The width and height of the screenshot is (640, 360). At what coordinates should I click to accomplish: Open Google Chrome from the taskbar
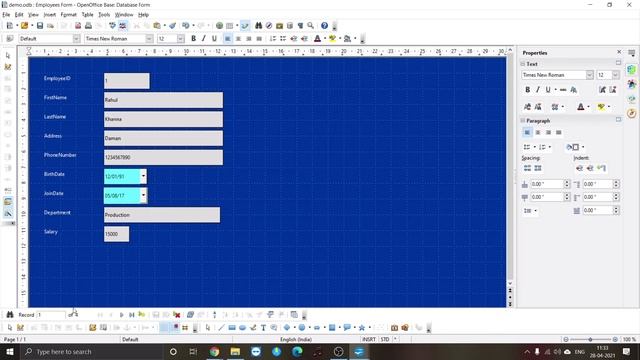click(214, 351)
